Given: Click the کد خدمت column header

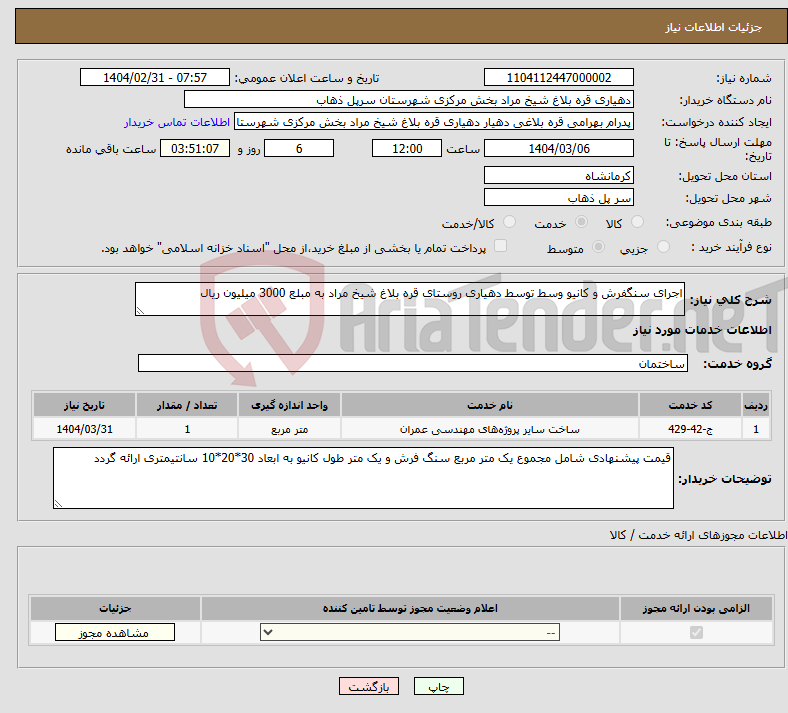Looking at the screenshot, I should pyautogui.click(x=691, y=405).
